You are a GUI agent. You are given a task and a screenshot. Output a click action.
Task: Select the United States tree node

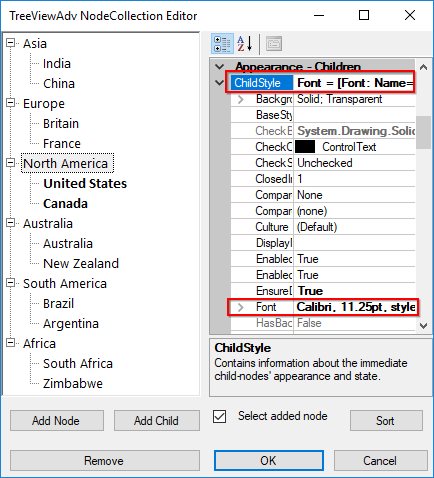[85, 184]
